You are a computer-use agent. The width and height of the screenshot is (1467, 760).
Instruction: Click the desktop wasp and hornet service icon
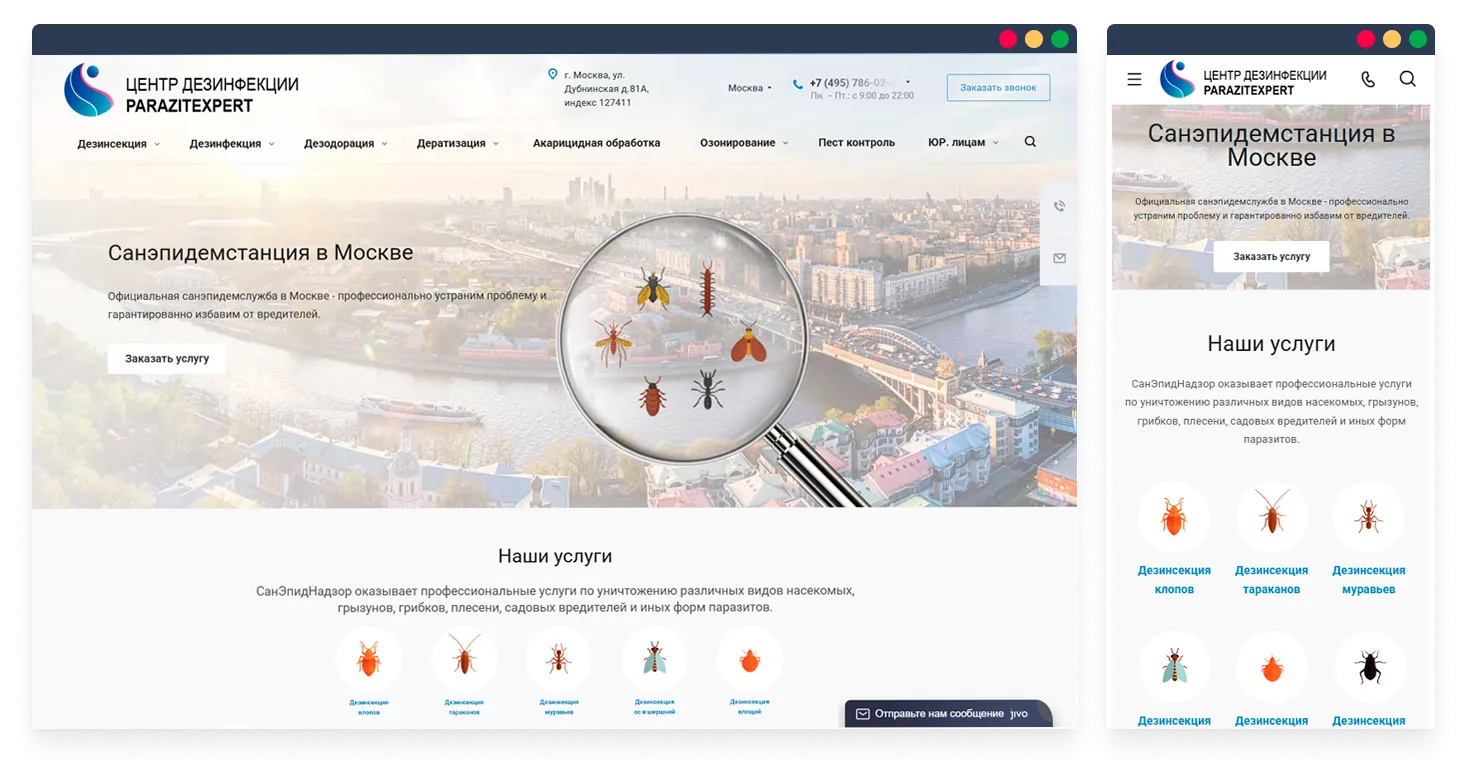point(654,659)
